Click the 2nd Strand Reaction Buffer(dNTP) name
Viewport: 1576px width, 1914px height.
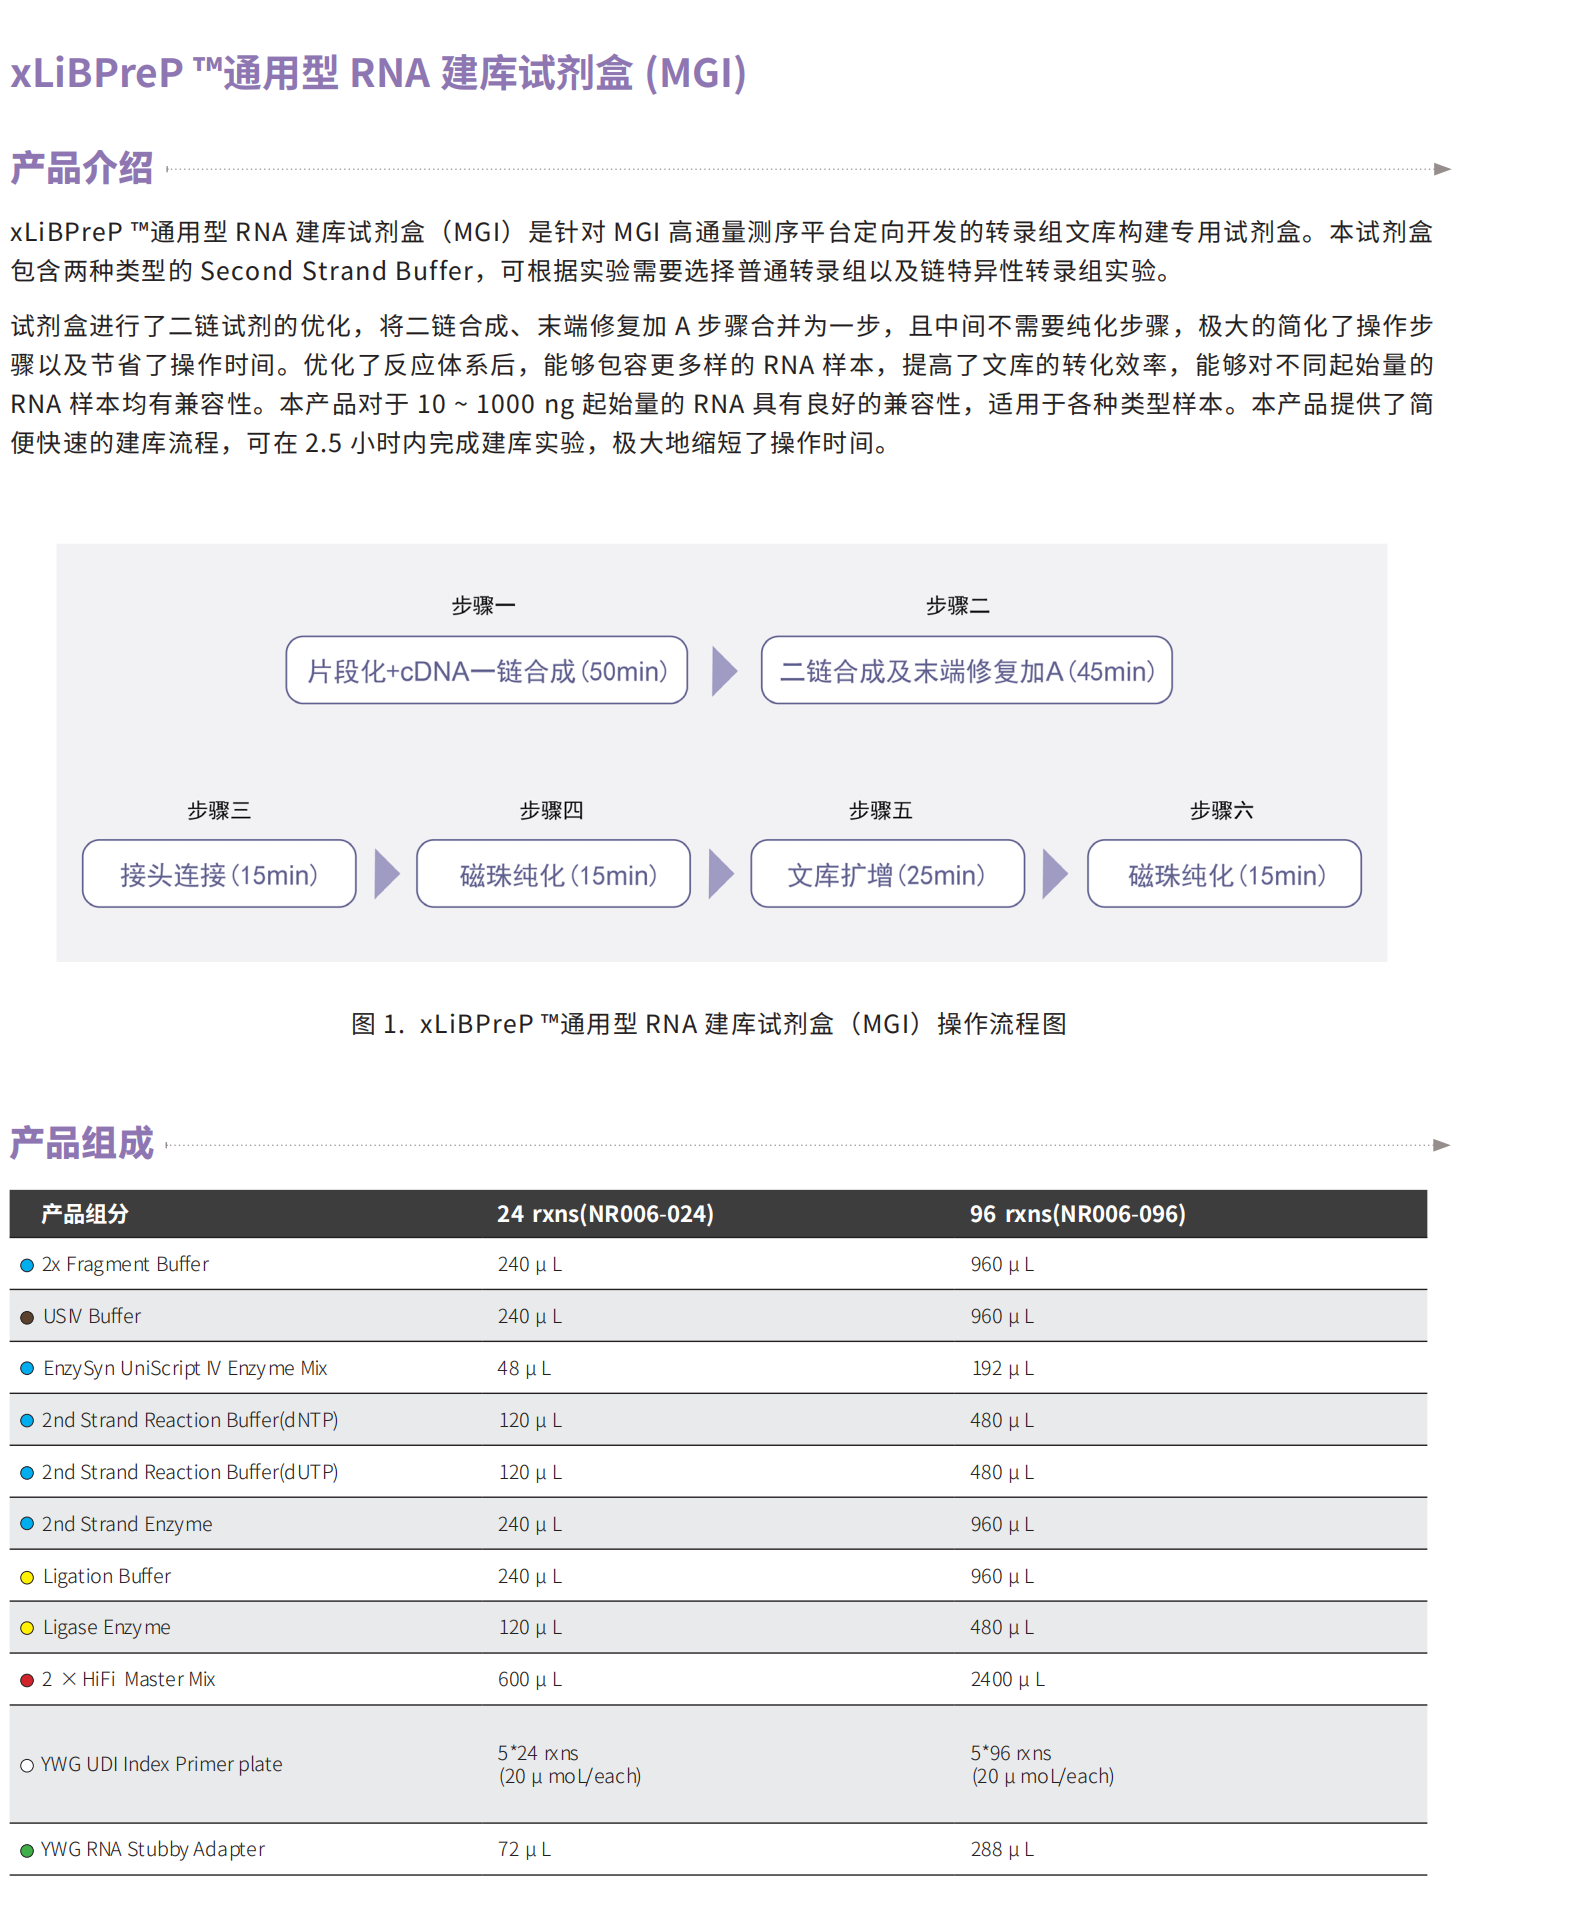(190, 1420)
